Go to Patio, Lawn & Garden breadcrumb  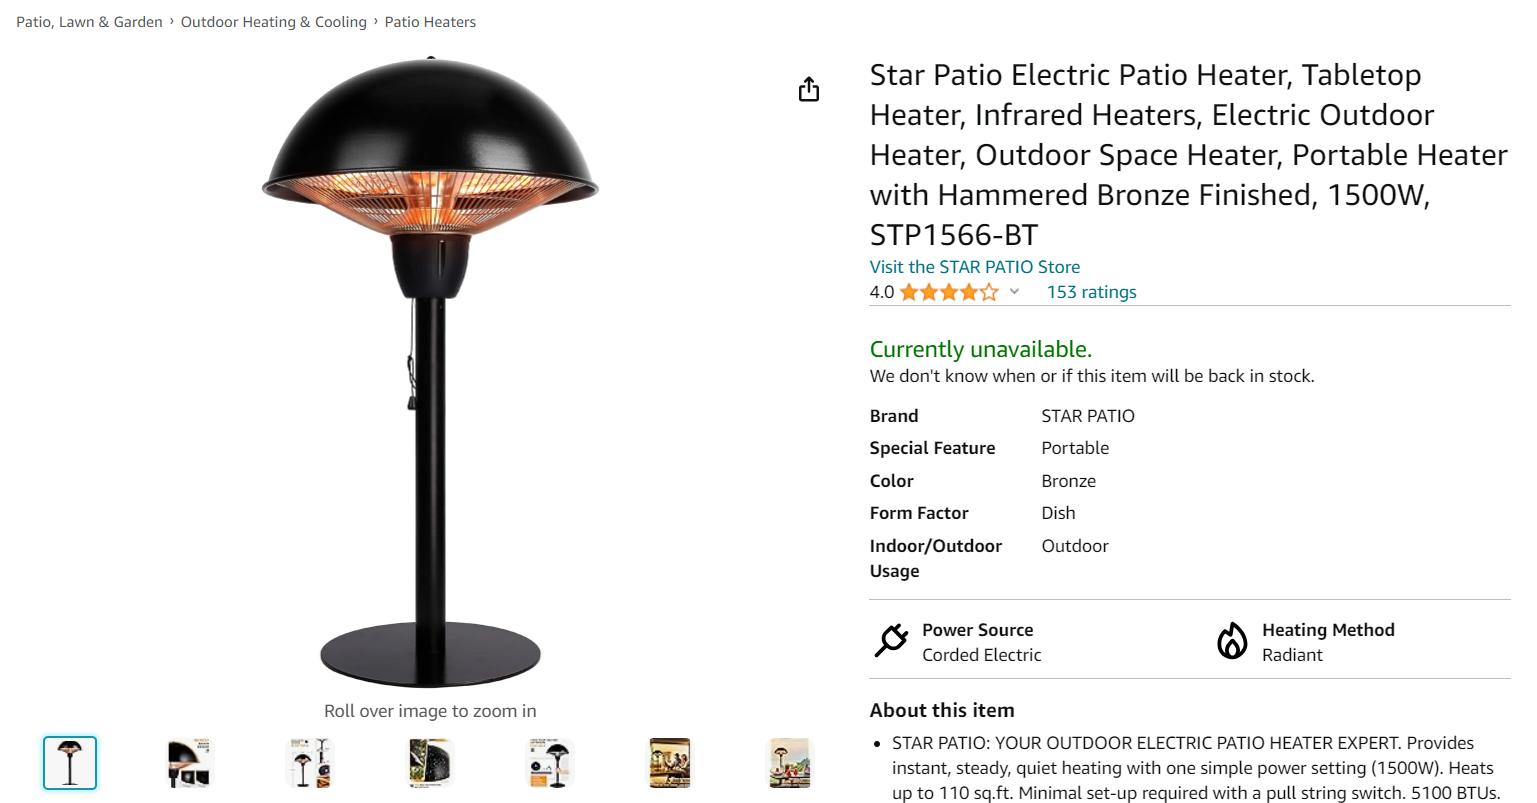point(89,22)
